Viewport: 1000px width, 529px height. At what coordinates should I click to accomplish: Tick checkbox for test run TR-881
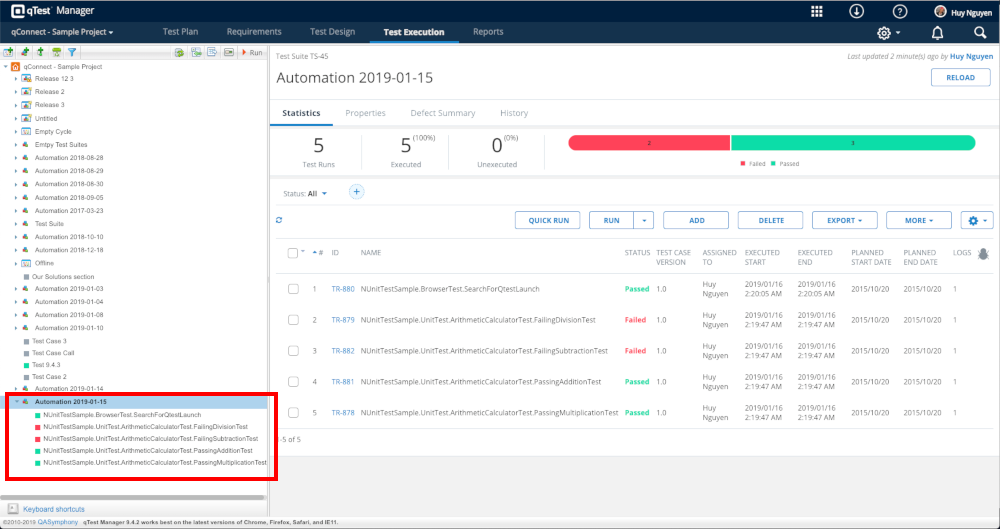coord(293,382)
